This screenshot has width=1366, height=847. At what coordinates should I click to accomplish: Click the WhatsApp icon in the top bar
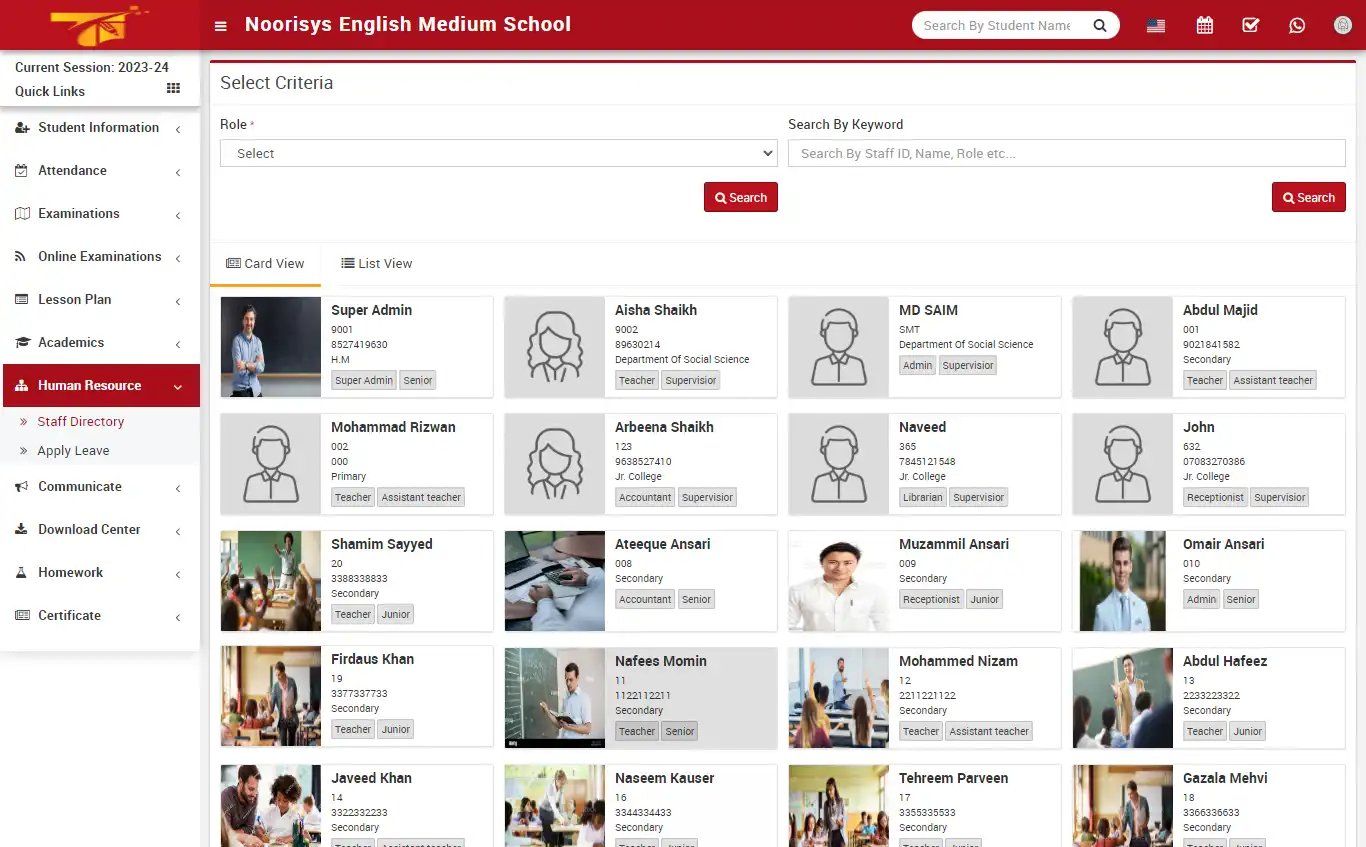[1297, 24]
